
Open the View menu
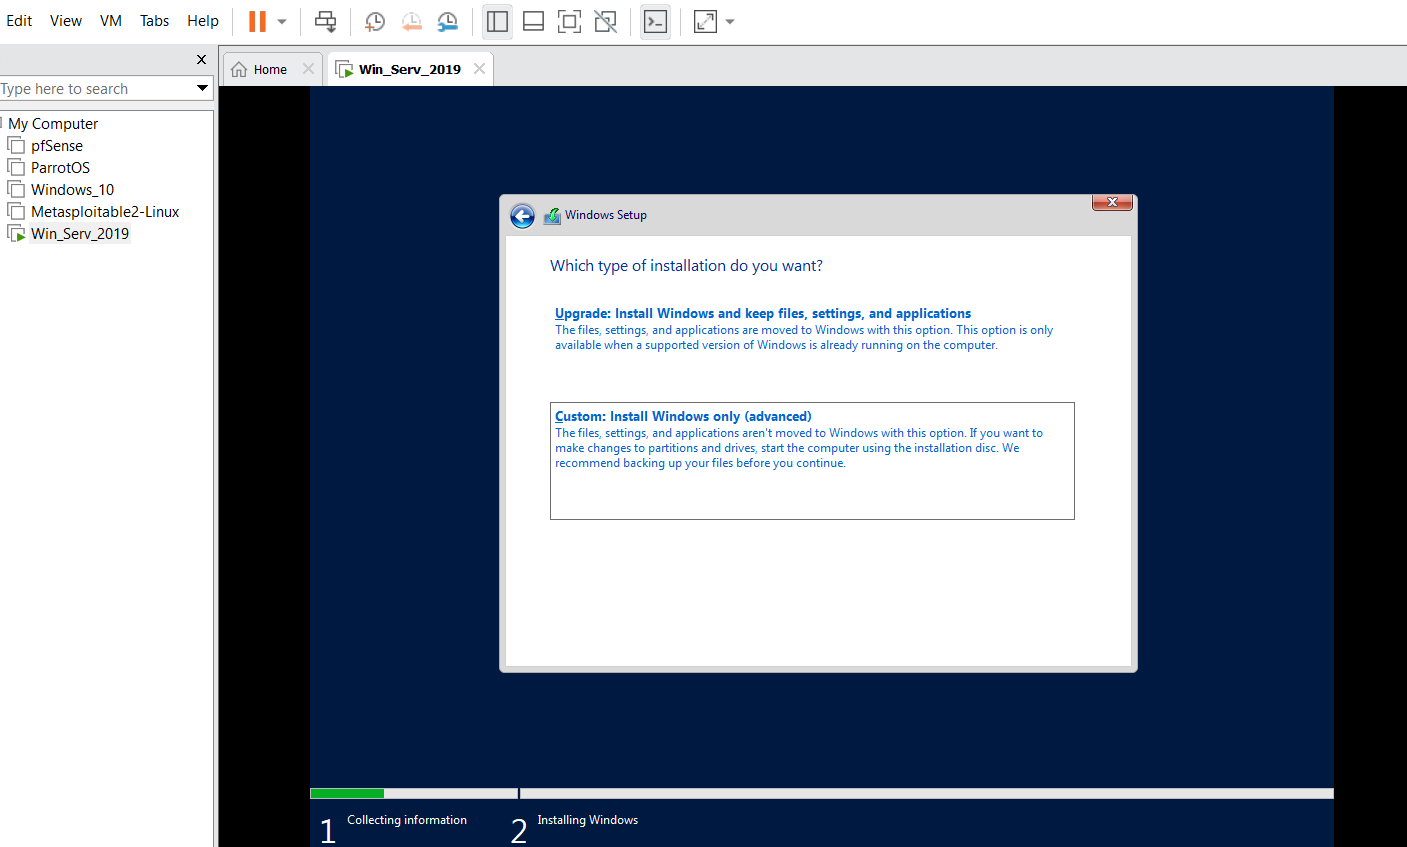[66, 21]
